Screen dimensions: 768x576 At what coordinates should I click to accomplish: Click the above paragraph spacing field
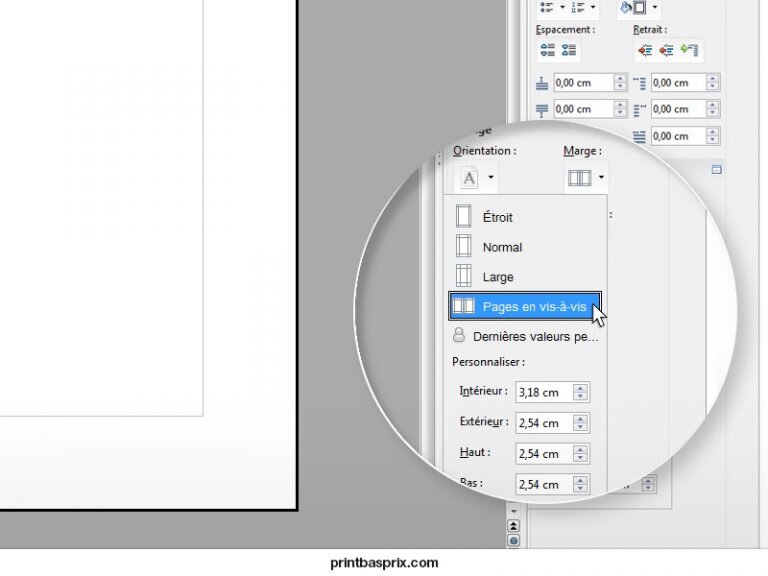(x=583, y=82)
